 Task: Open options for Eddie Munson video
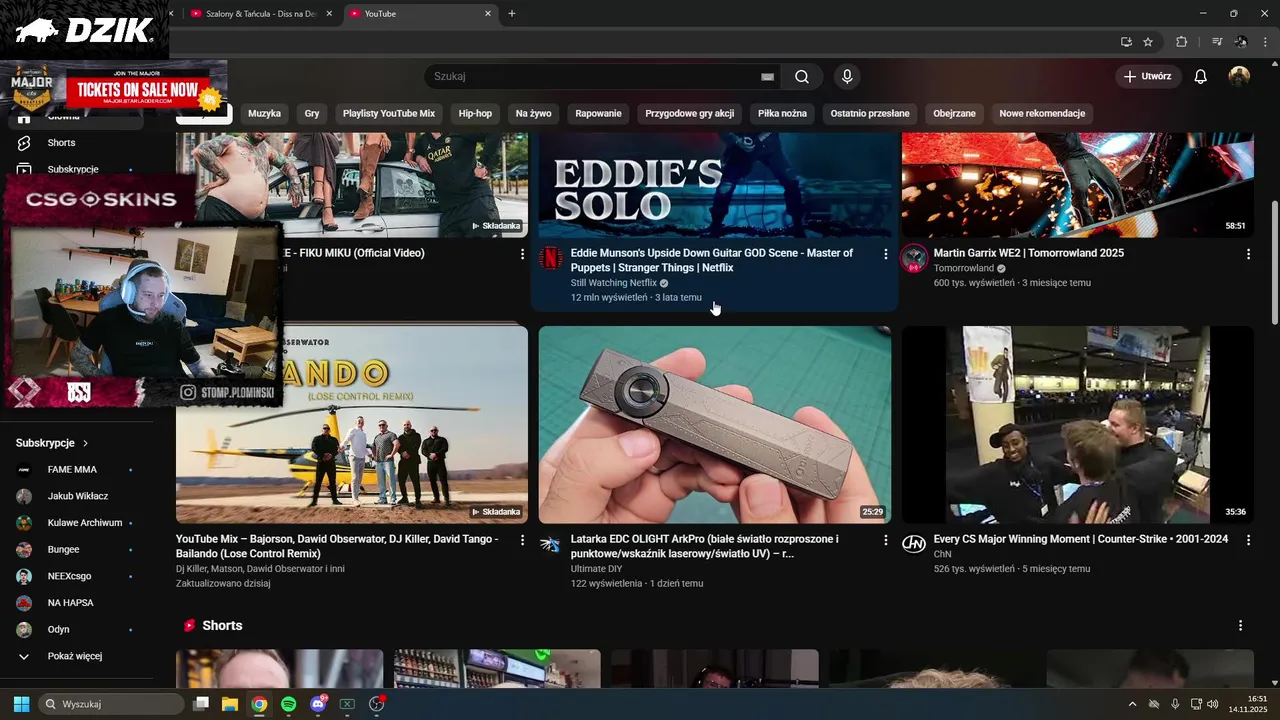[x=885, y=254]
